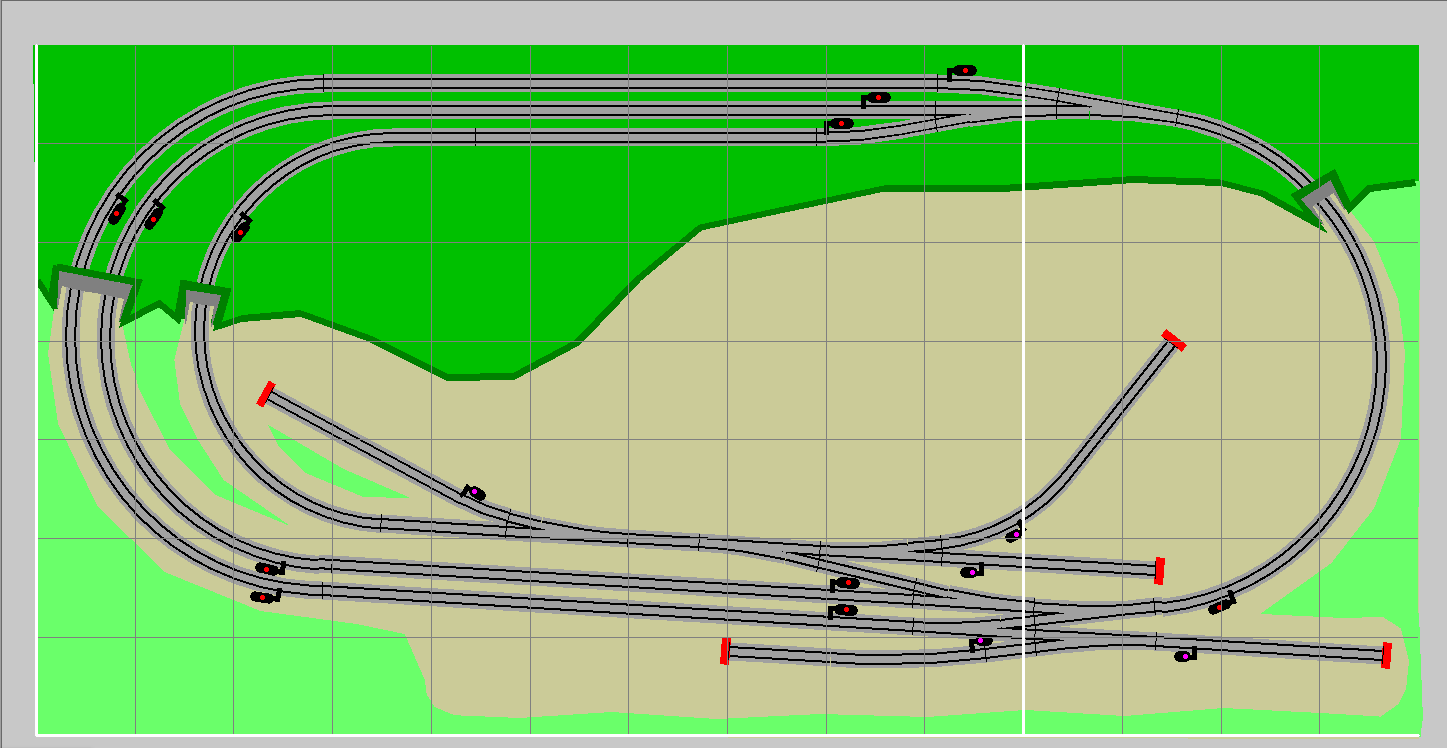Click the magenta signal beside the right diagonal siding
1447x748 pixels.
tap(1015, 533)
